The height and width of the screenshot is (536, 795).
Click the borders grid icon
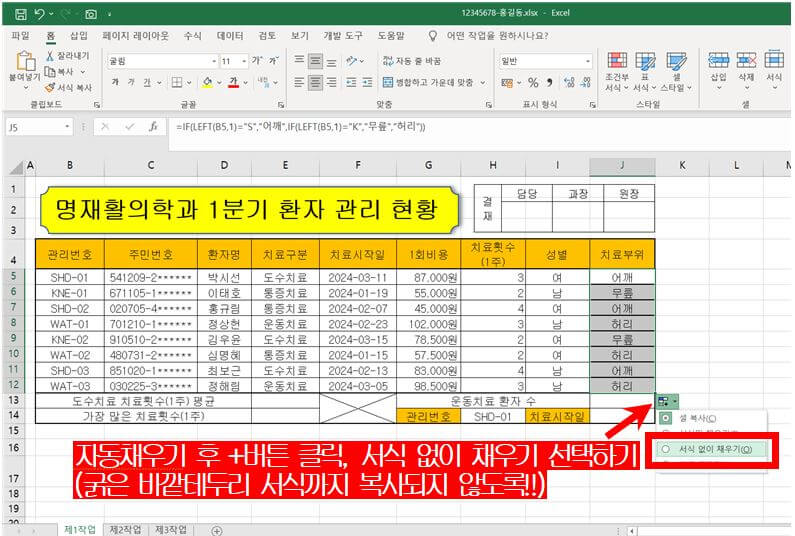176,82
